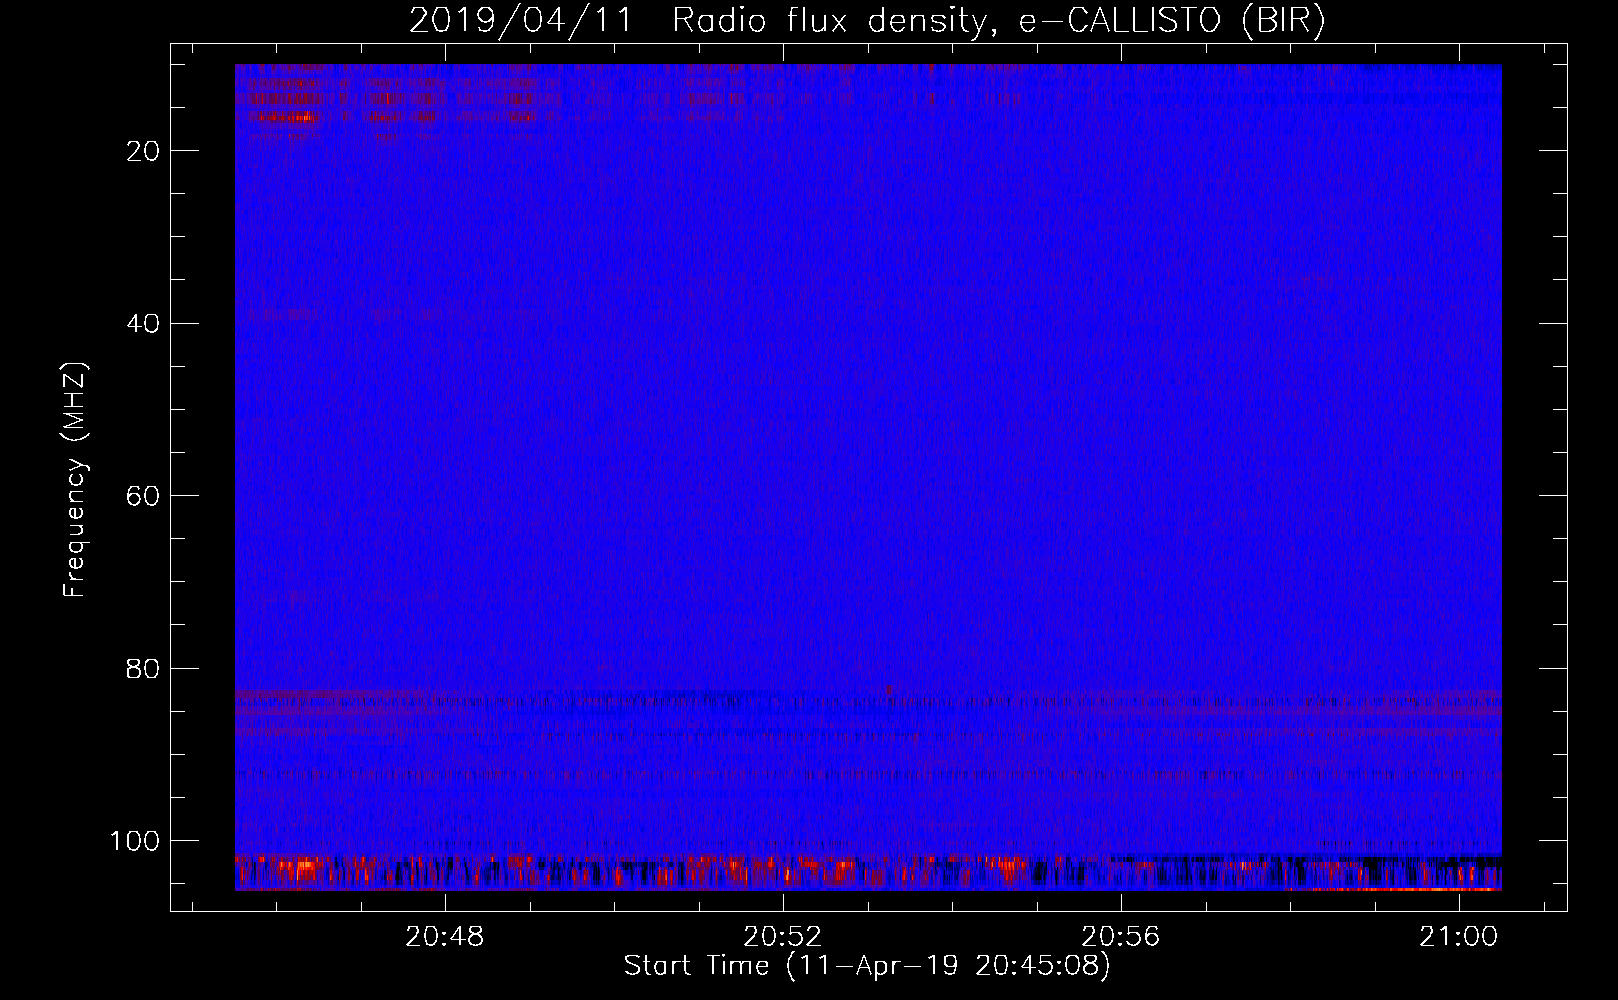Image resolution: width=1618 pixels, height=1000 pixels.
Task: Click the '20:52' time tick label
Action: pyautogui.click(x=783, y=937)
